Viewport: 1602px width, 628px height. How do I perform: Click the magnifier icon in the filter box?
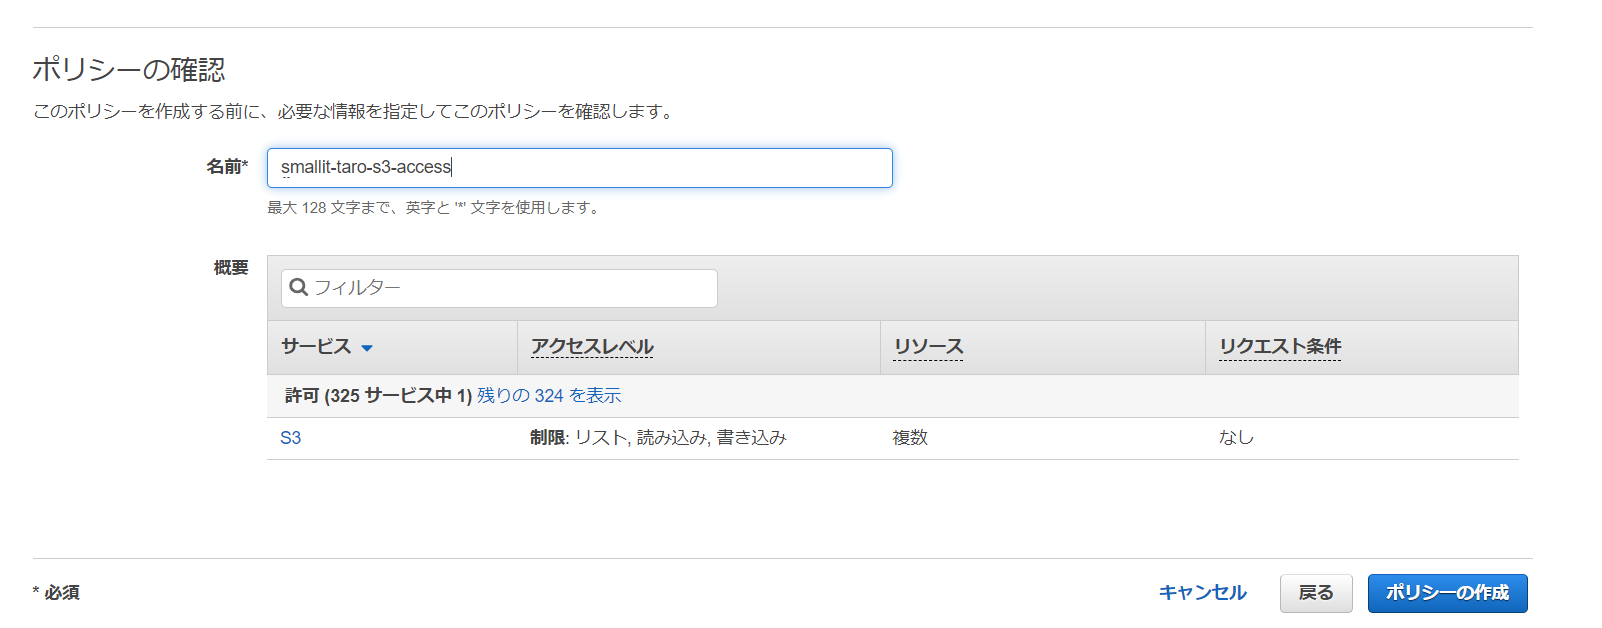[298, 288]
